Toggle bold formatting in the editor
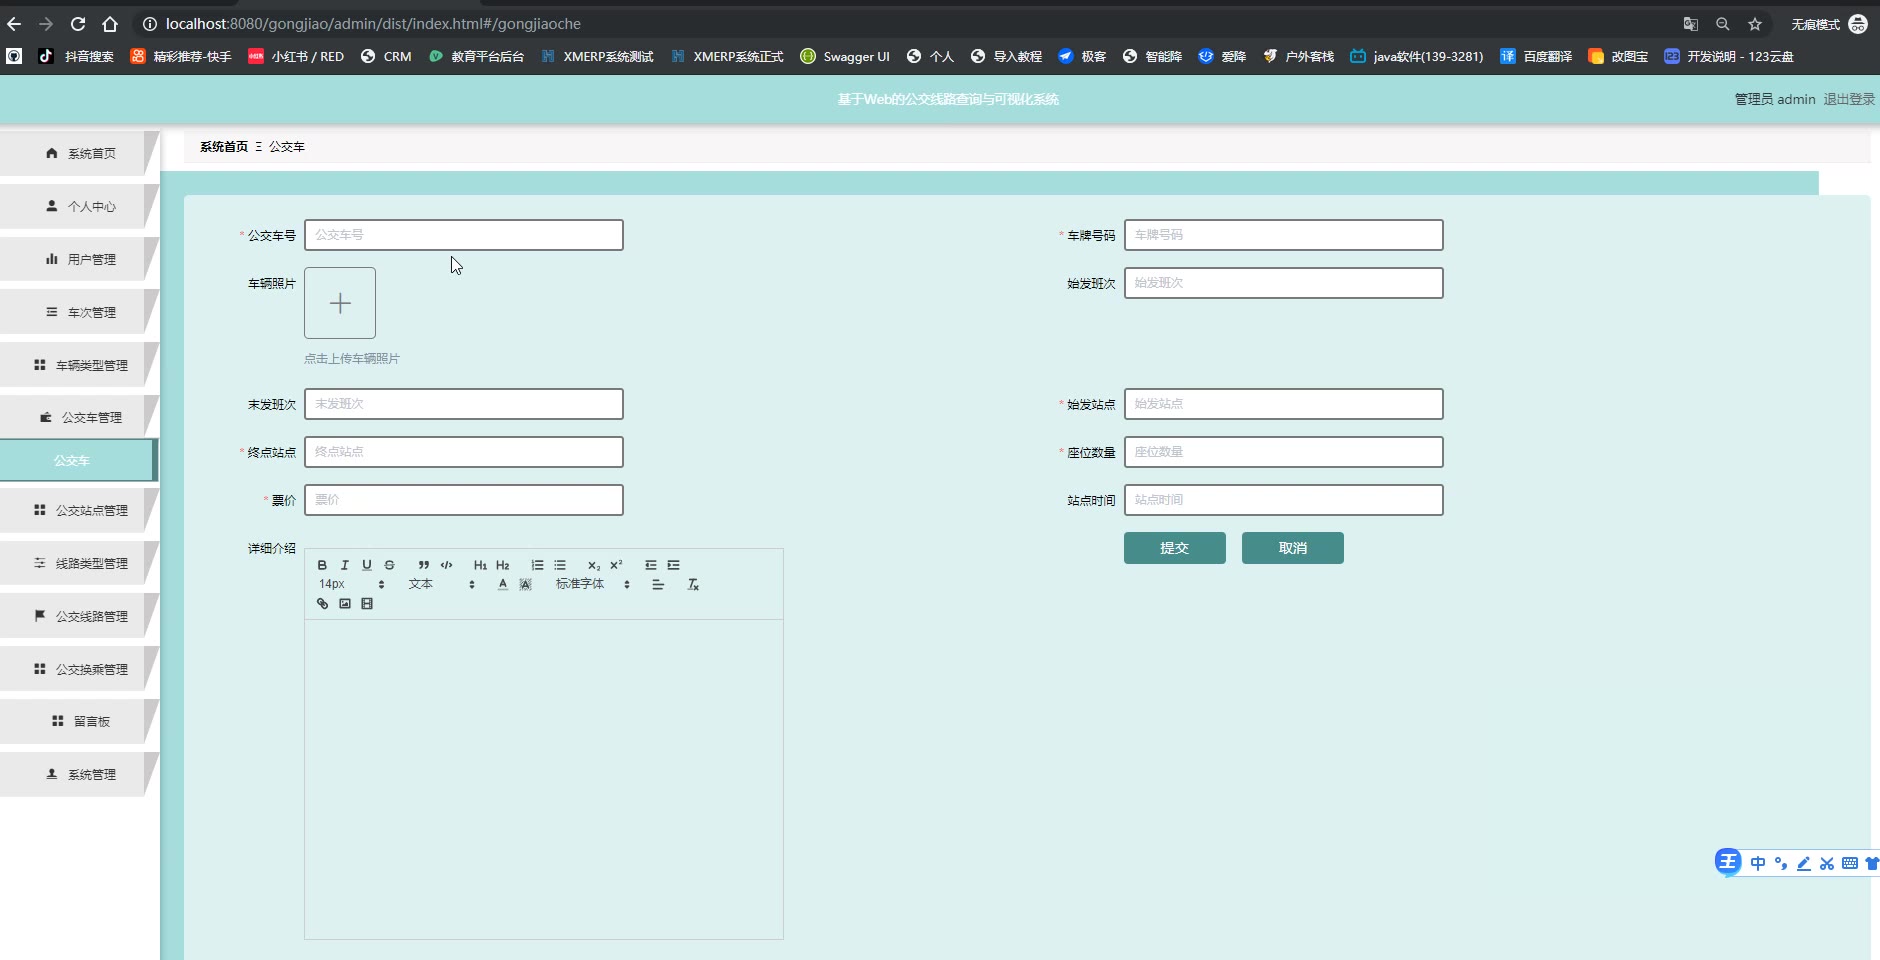The image size is (1880, 960). 322,565
